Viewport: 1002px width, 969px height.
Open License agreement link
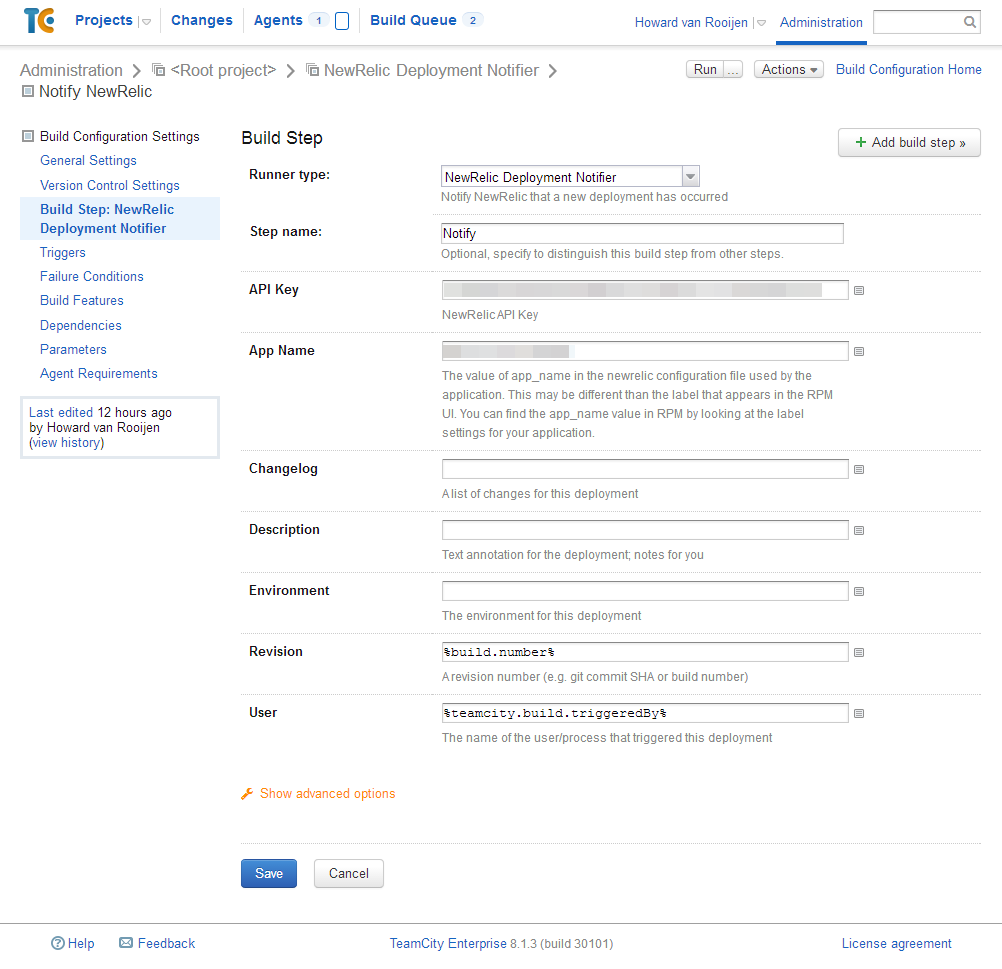tap(897, 943)
